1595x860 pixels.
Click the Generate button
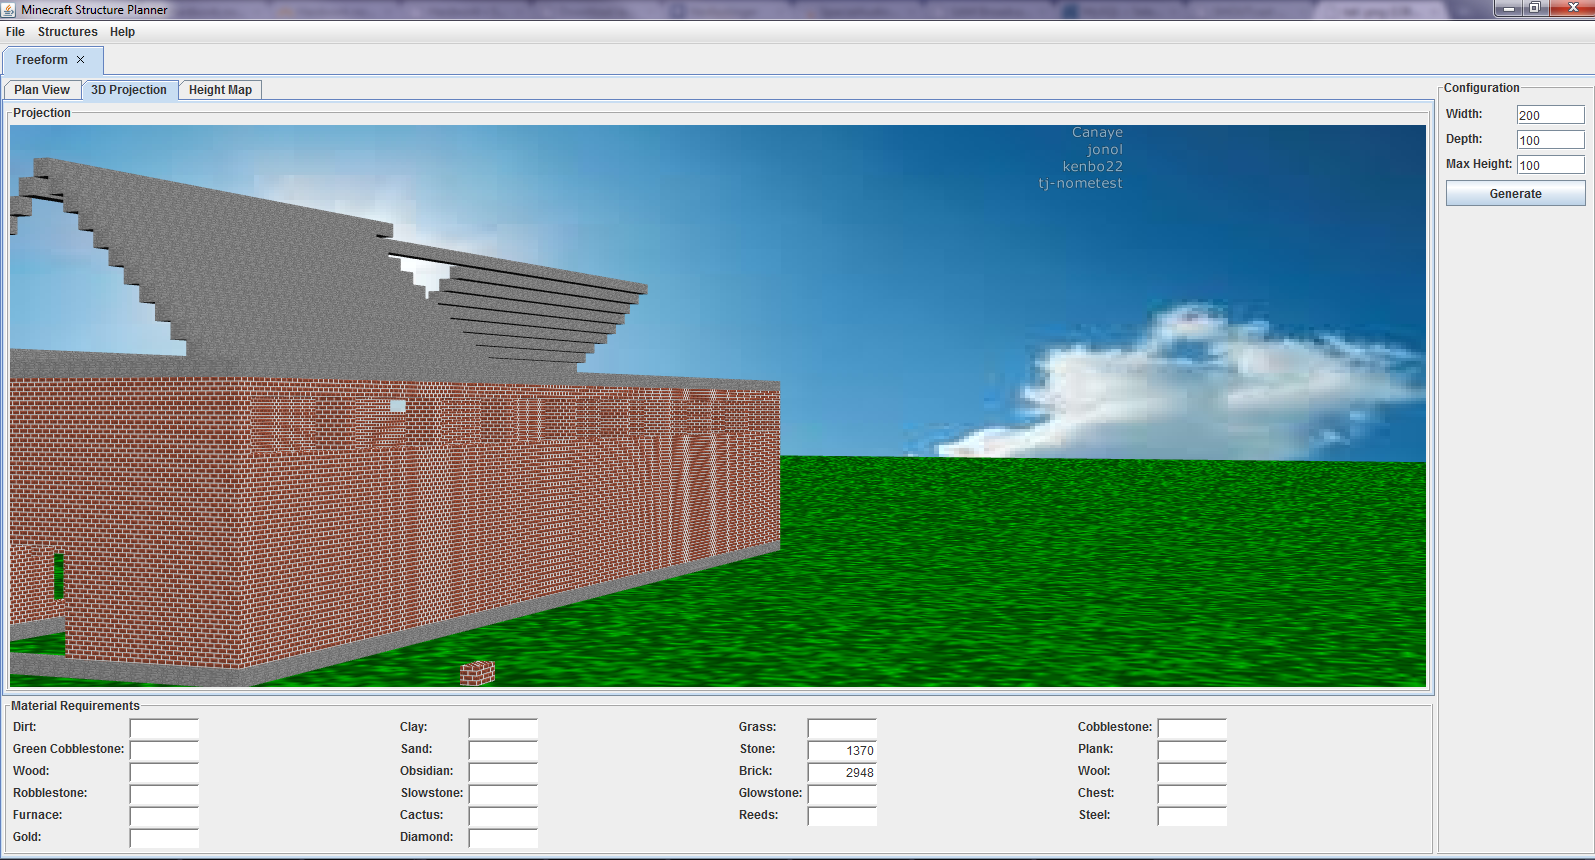click(1515, 193)
